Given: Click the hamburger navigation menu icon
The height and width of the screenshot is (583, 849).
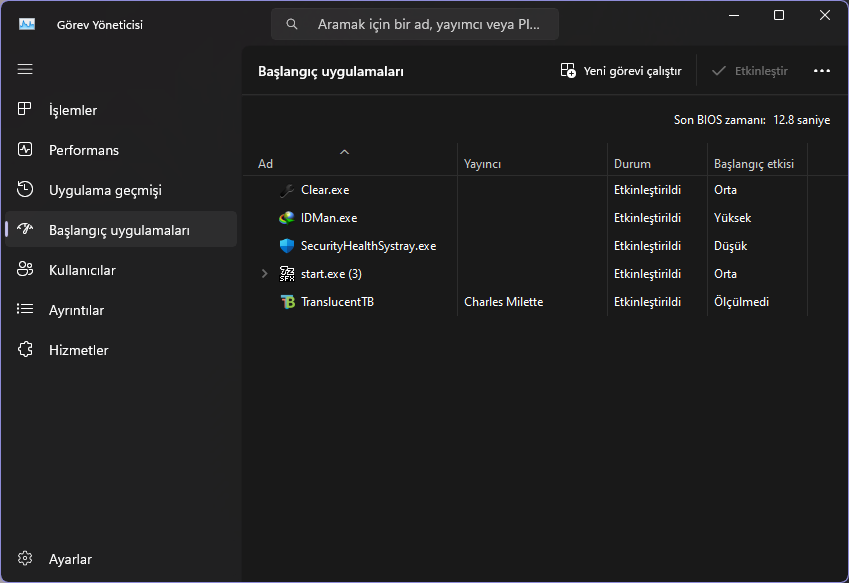Looking at the screenshot, I should (25, 69).
